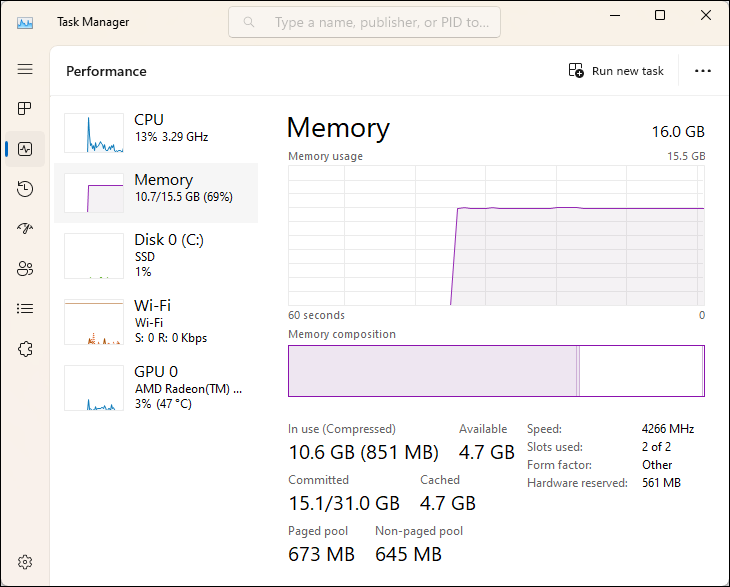Click the Wi-Fi mini throughput graph

(x=94, y=322)
